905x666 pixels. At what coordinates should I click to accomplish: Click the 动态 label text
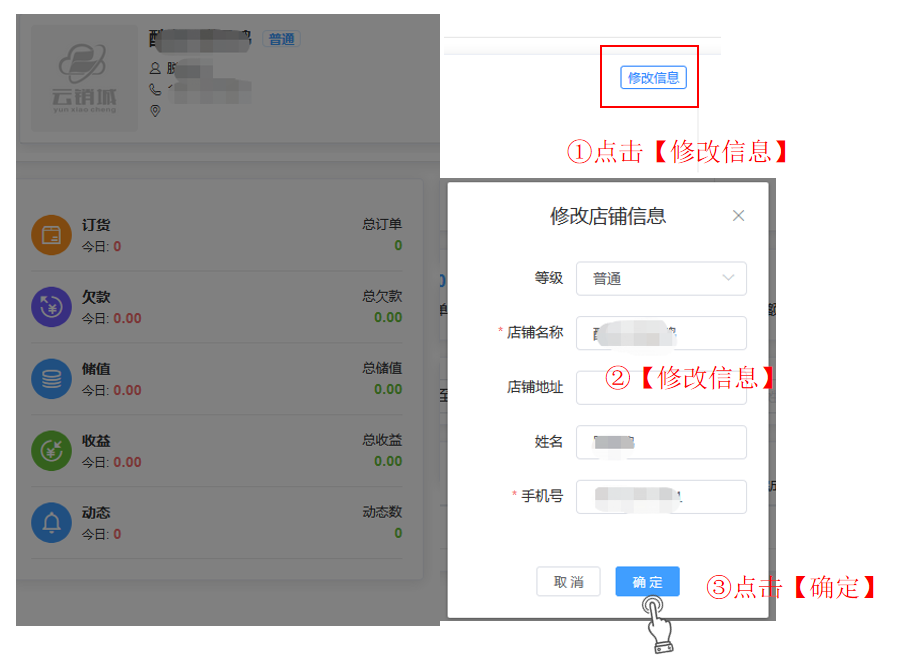pyautogui.click(x=96, y=512)
